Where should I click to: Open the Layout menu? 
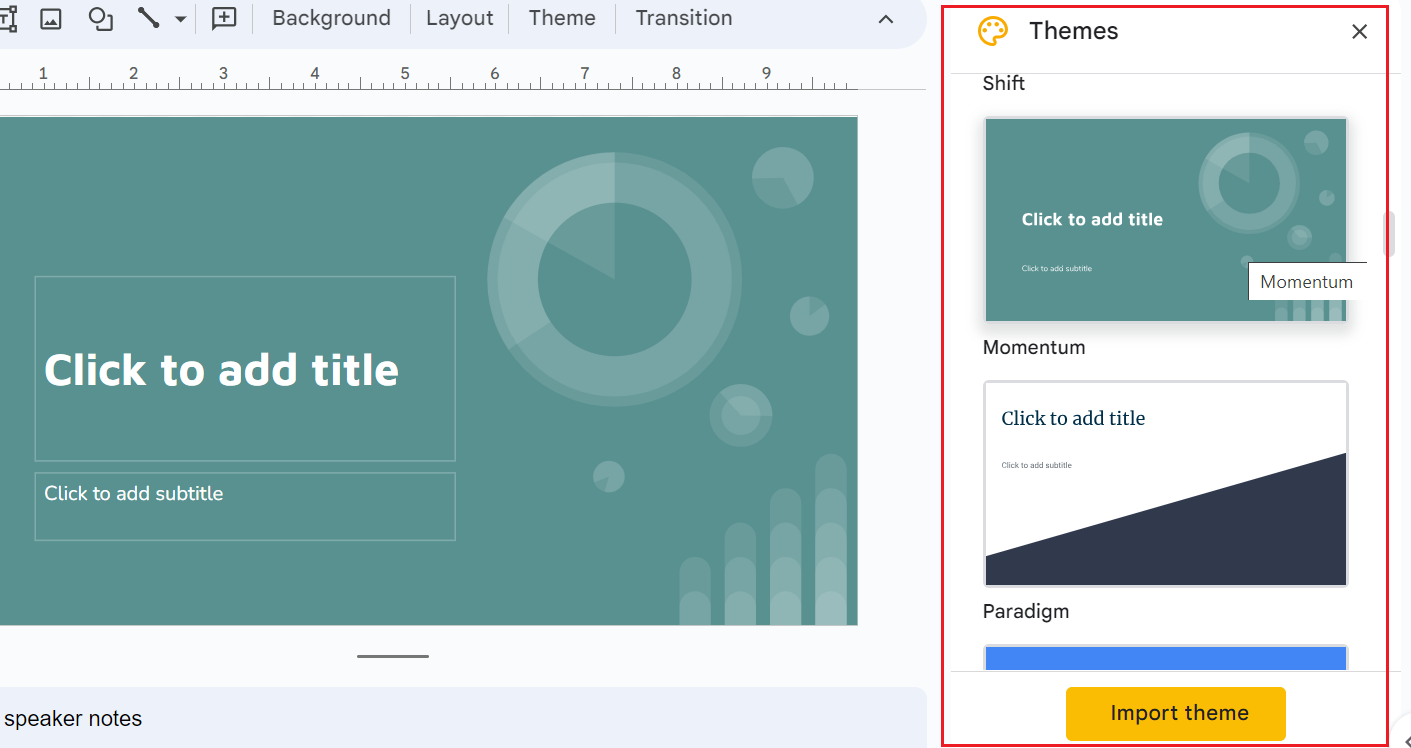pyautogui.click(x=459, y=18)
